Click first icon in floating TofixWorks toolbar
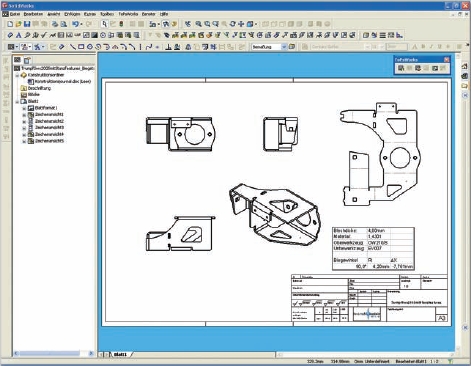The width and height of the screenshot is (471, 366). click(401, 68)
